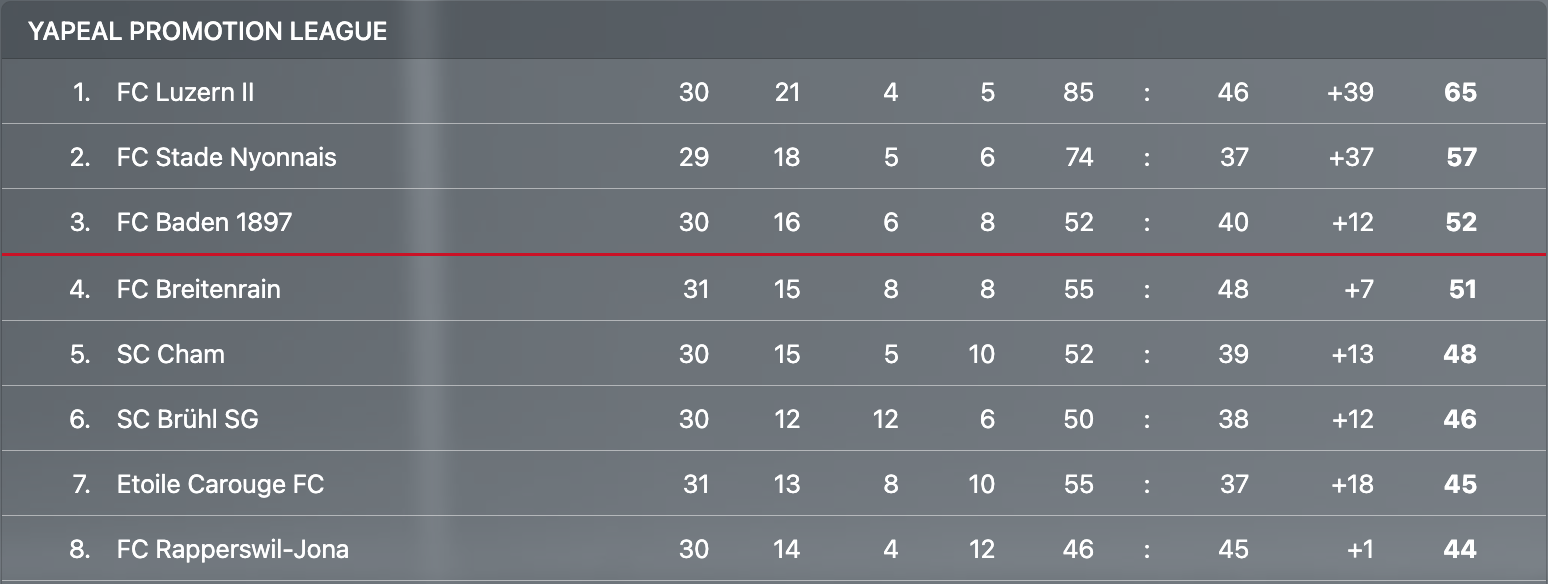
Task: Select FC Stade Nyonnais in the table
Action: click(226, 157)
